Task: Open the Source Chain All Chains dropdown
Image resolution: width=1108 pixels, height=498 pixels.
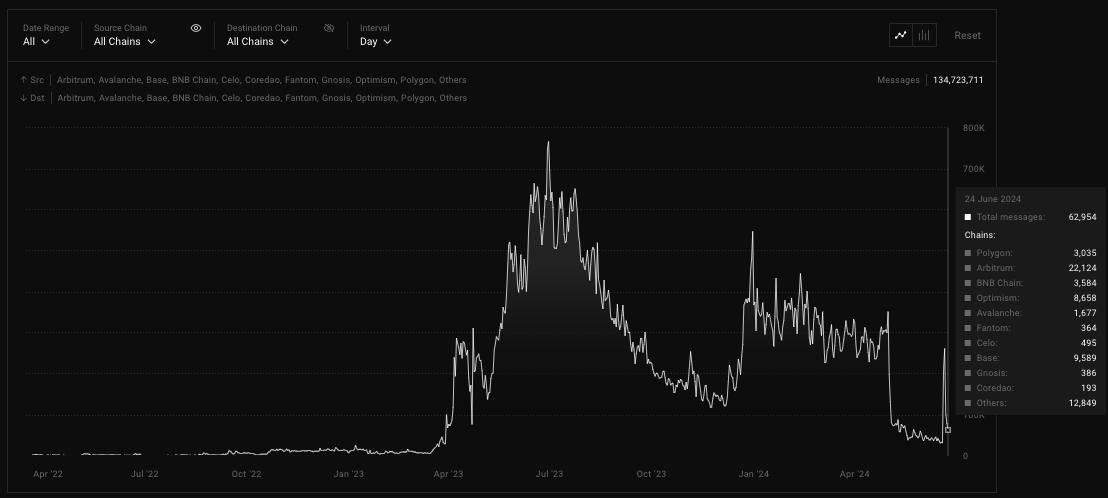Action: coord(124,42)
